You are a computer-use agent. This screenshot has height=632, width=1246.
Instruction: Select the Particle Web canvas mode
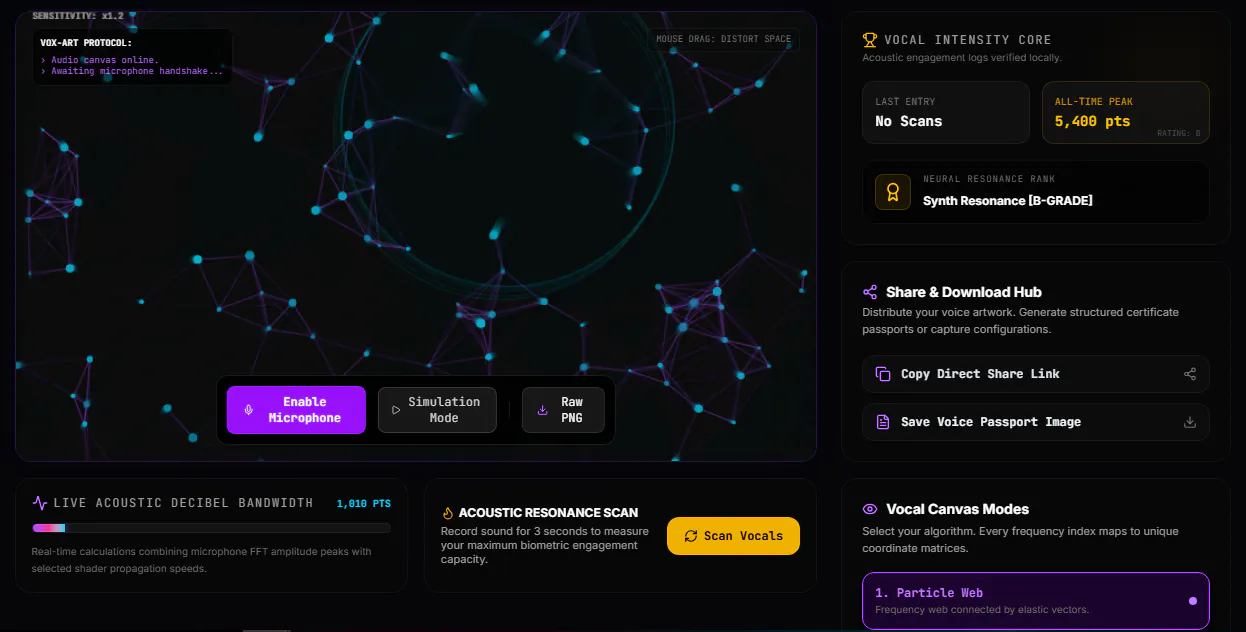pyautogui.click(x=1035, y=600)
